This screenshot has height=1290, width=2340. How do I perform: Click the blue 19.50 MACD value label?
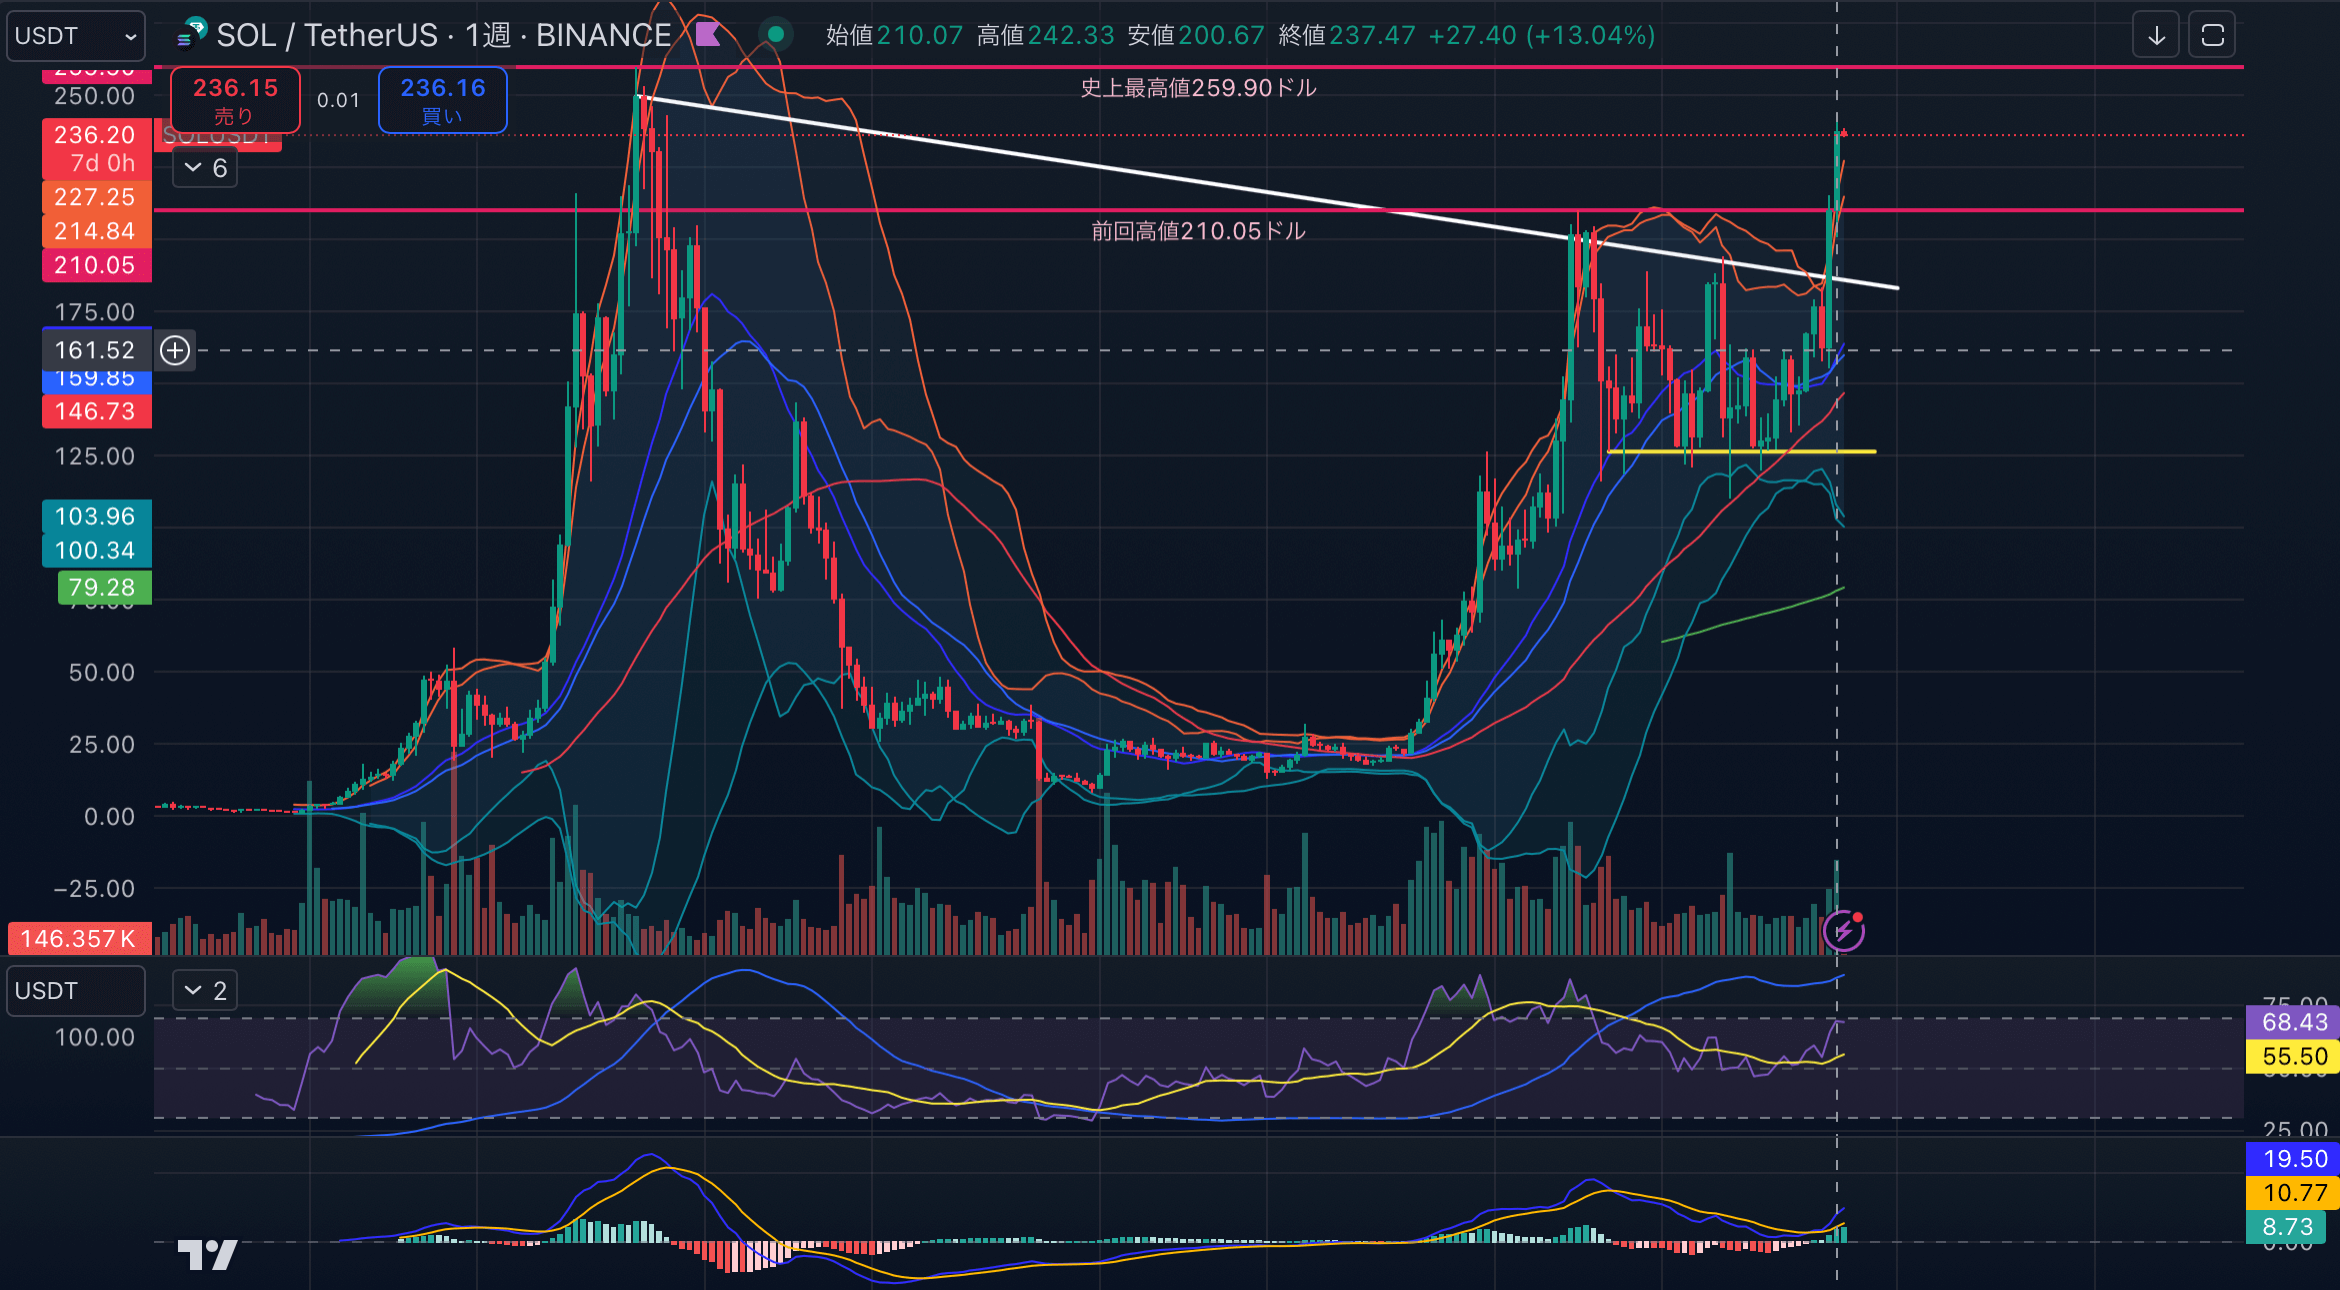(x=2293, y=1159)
